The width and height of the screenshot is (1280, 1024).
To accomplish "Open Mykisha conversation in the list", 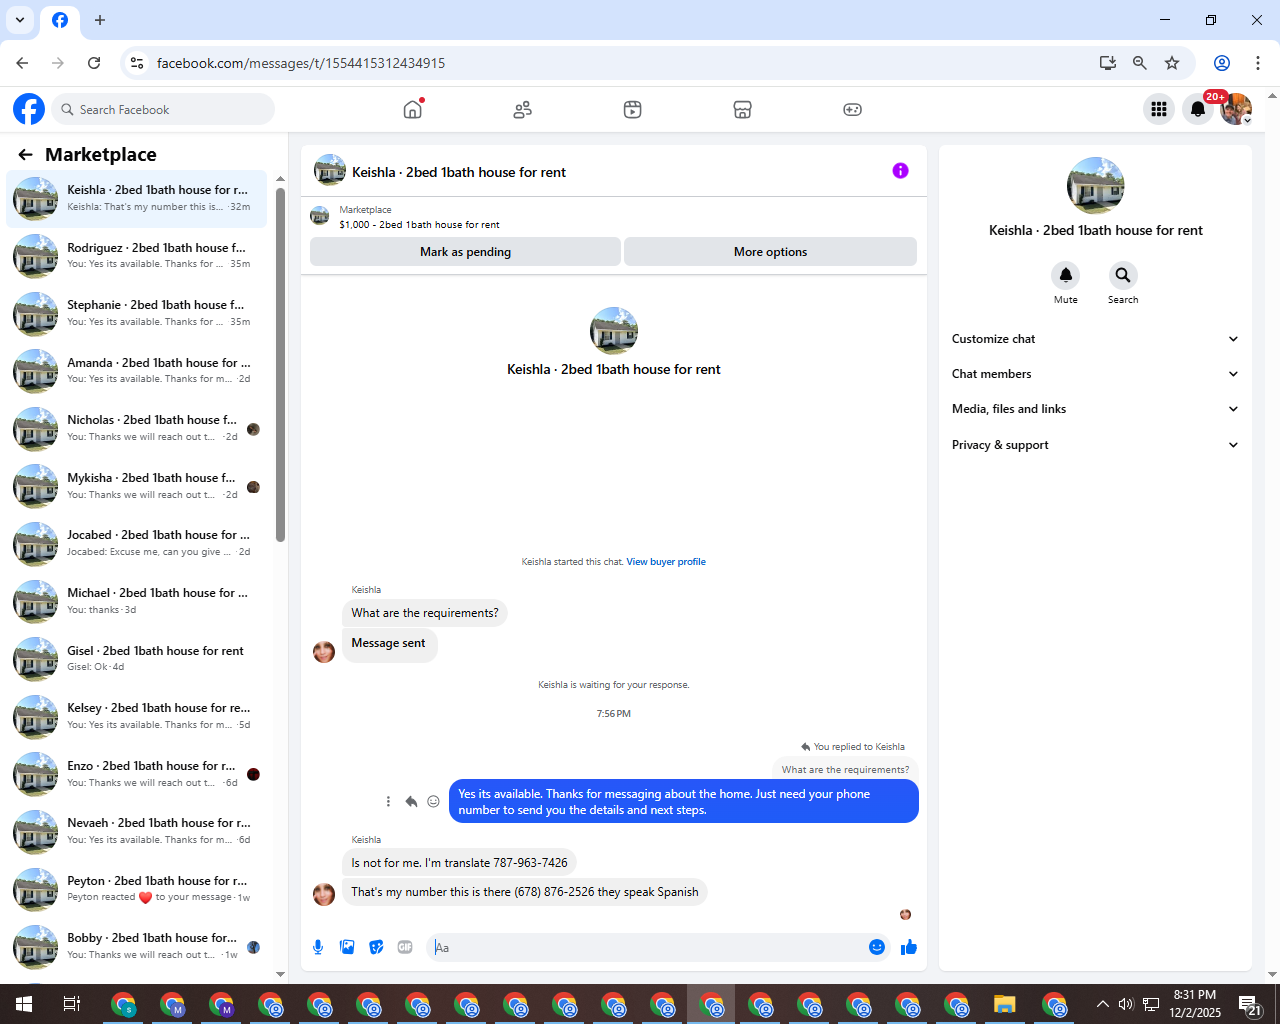I will (x=136, y=487).
